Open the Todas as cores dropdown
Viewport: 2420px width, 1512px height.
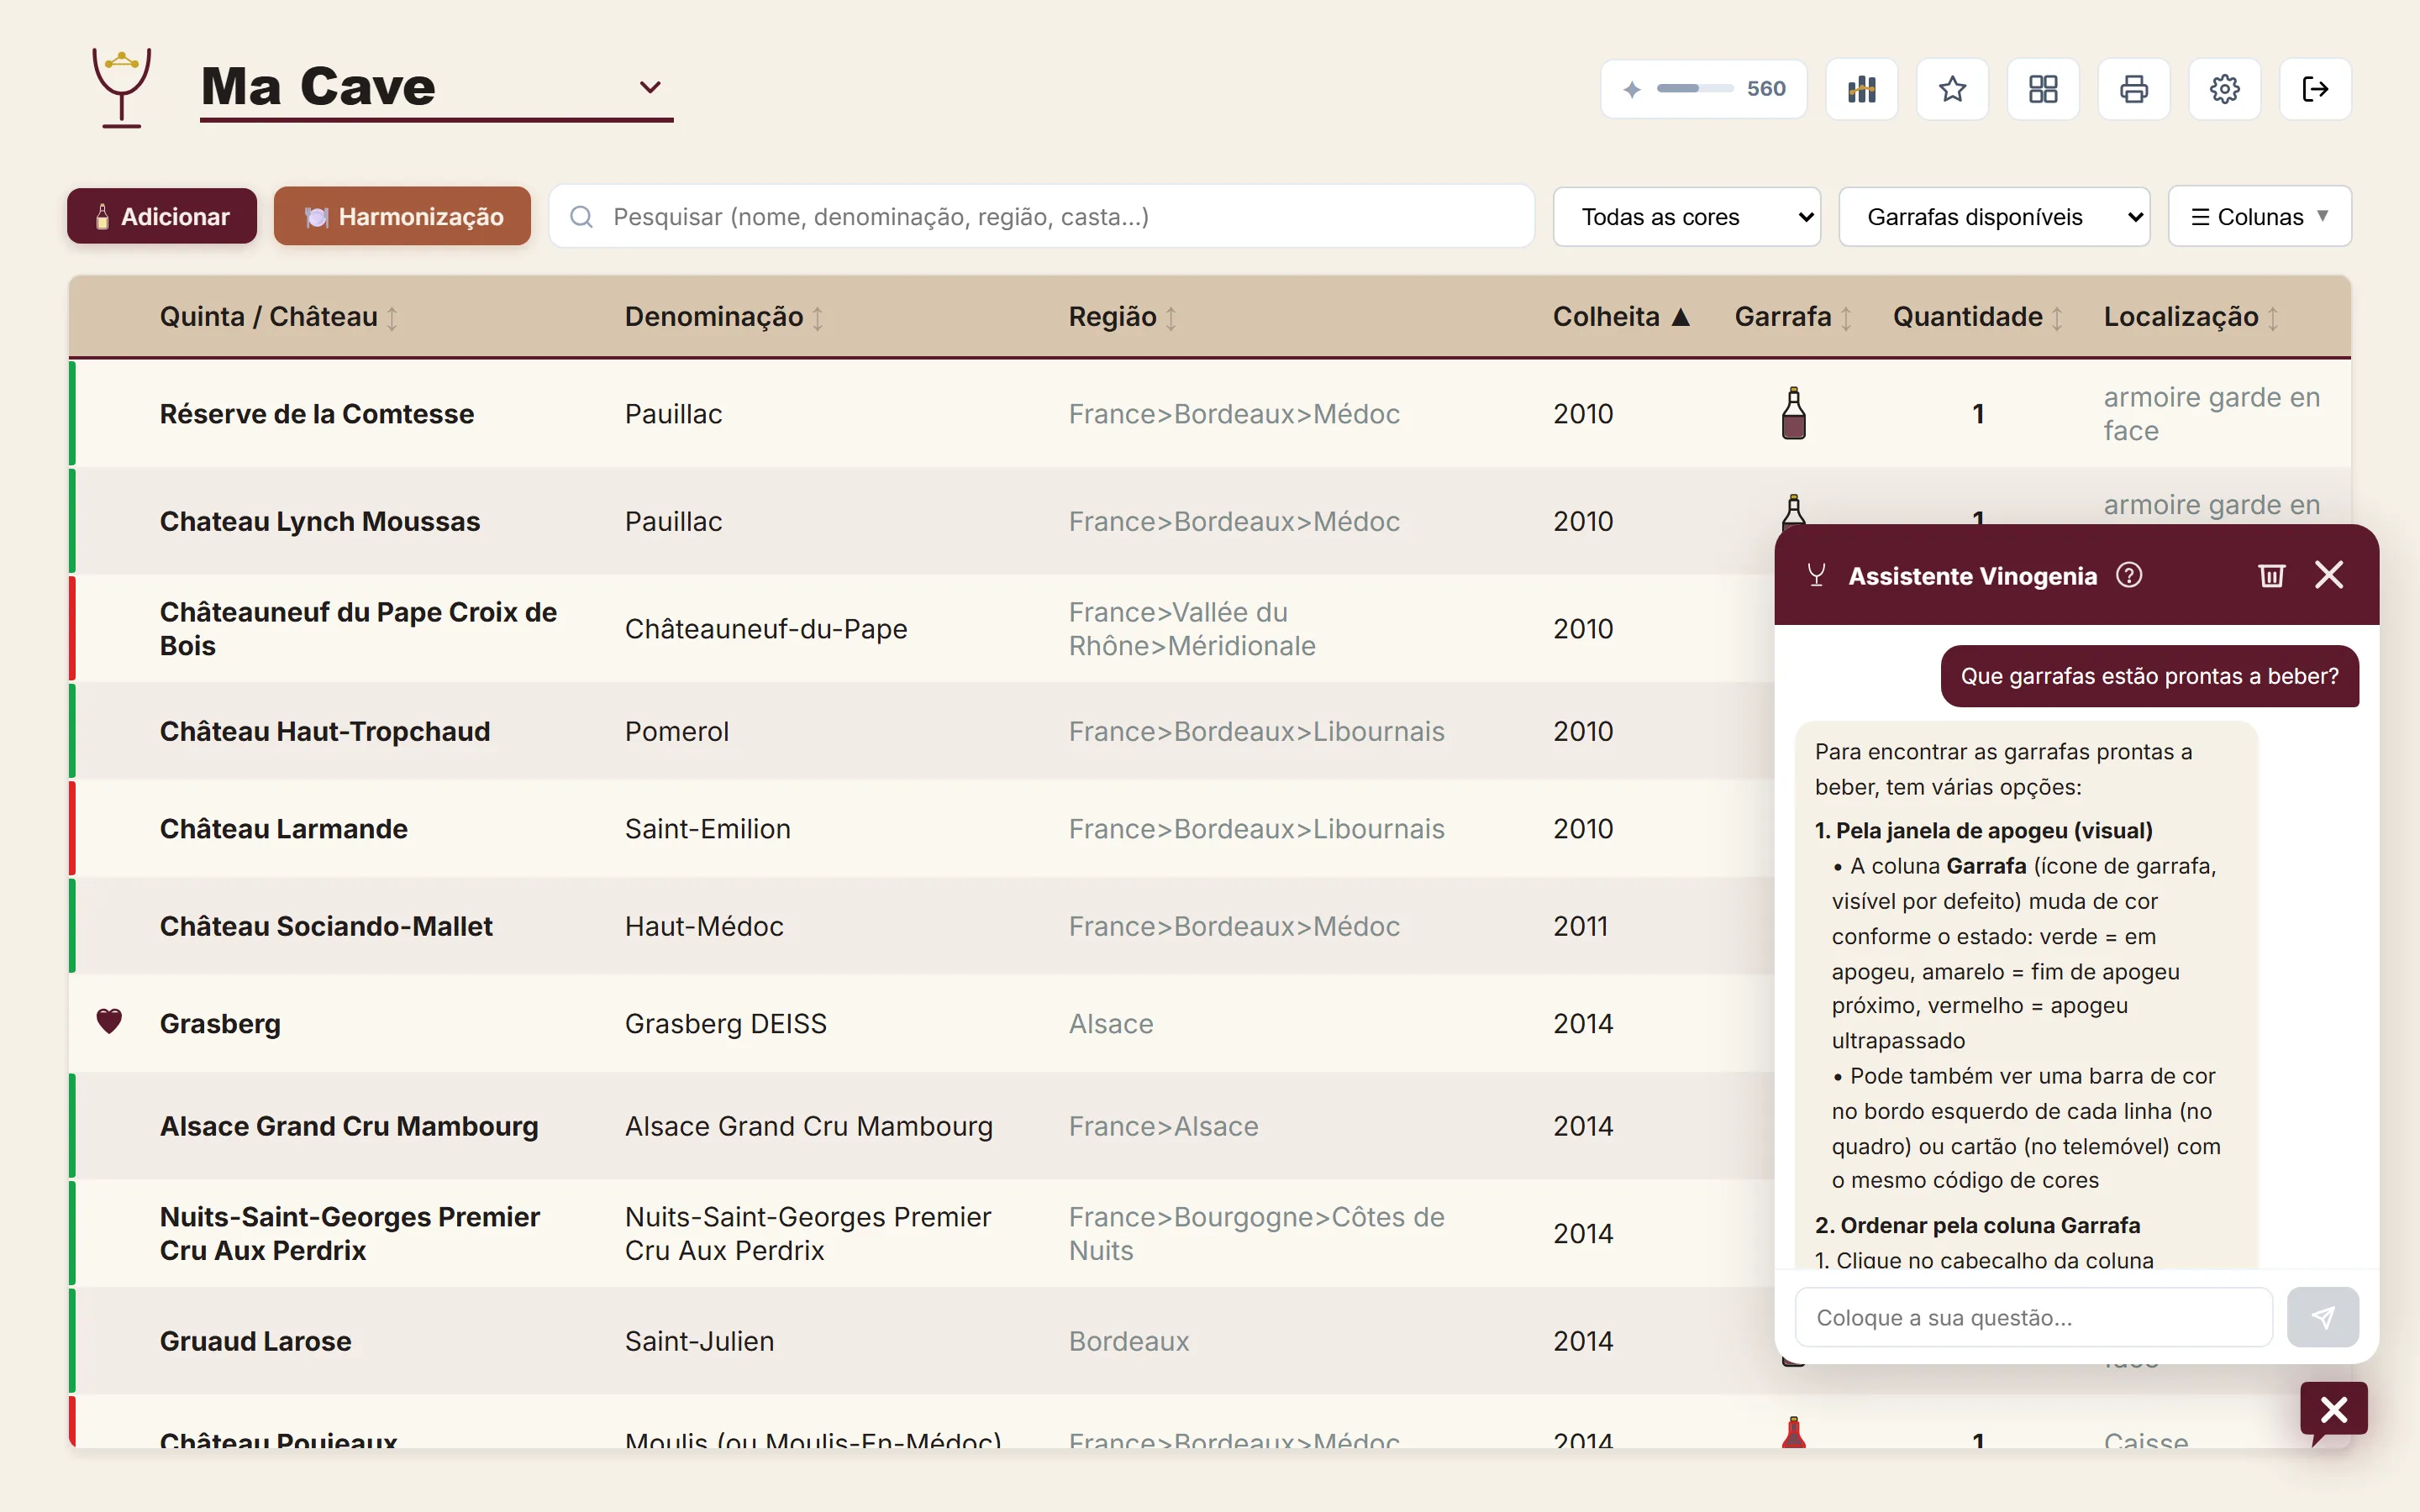click(1686, 216)
